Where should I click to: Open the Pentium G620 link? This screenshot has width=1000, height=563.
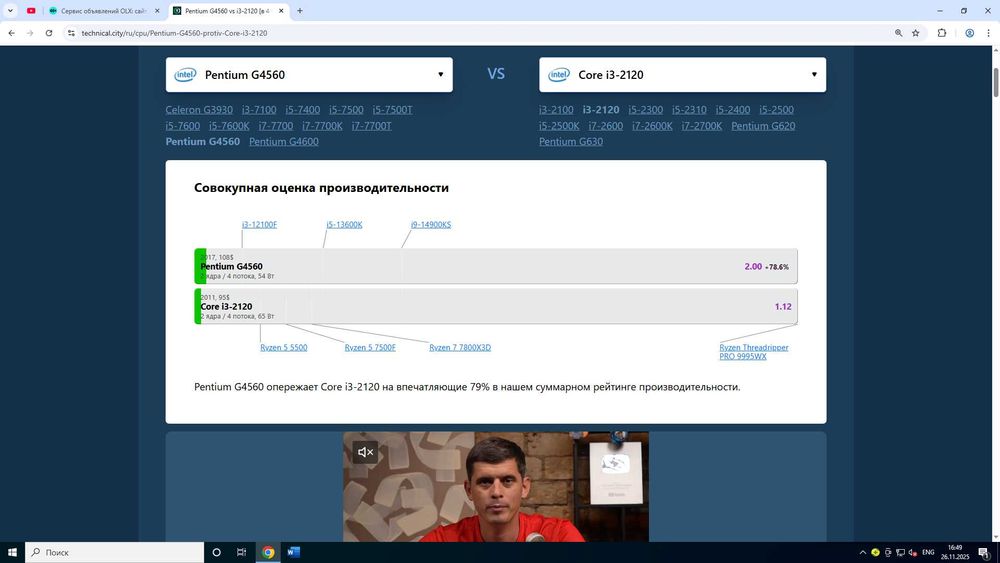point(763,126)
